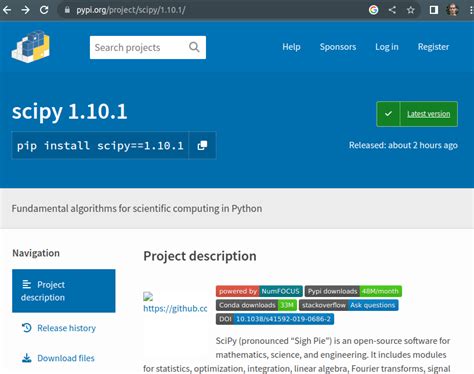Image resolution: width=474 pixels, height=374 pixels.
Task: Open the Sponsors page
Action: (338, 47)
